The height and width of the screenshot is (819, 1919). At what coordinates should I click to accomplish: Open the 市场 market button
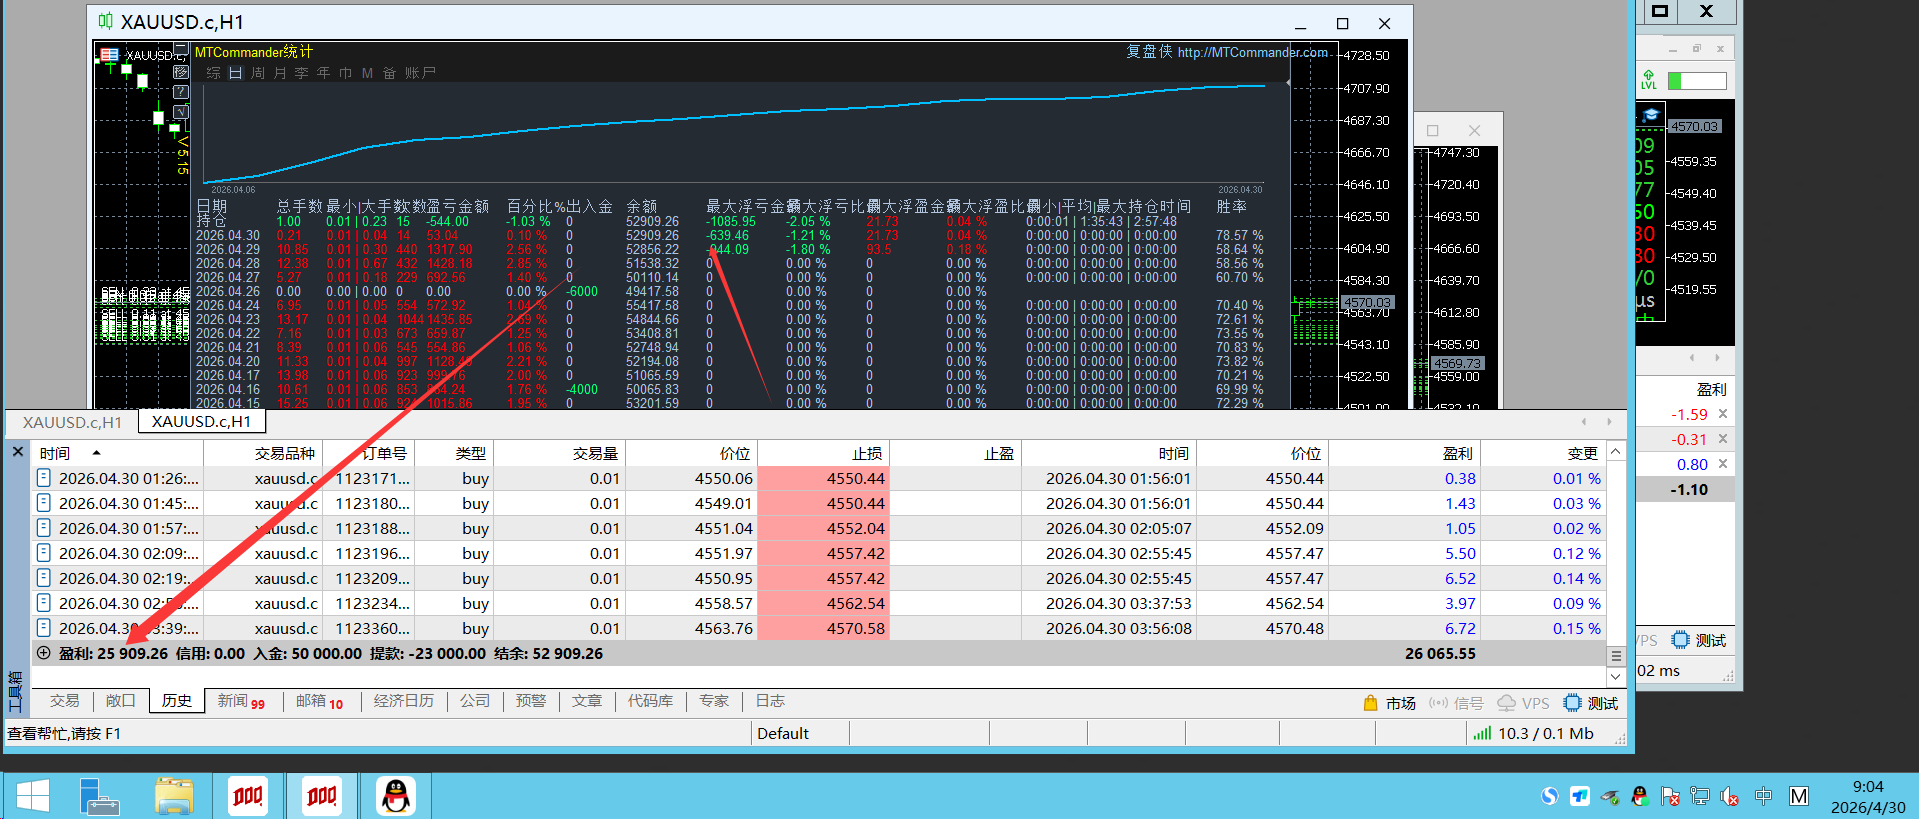click(1390, 703)
